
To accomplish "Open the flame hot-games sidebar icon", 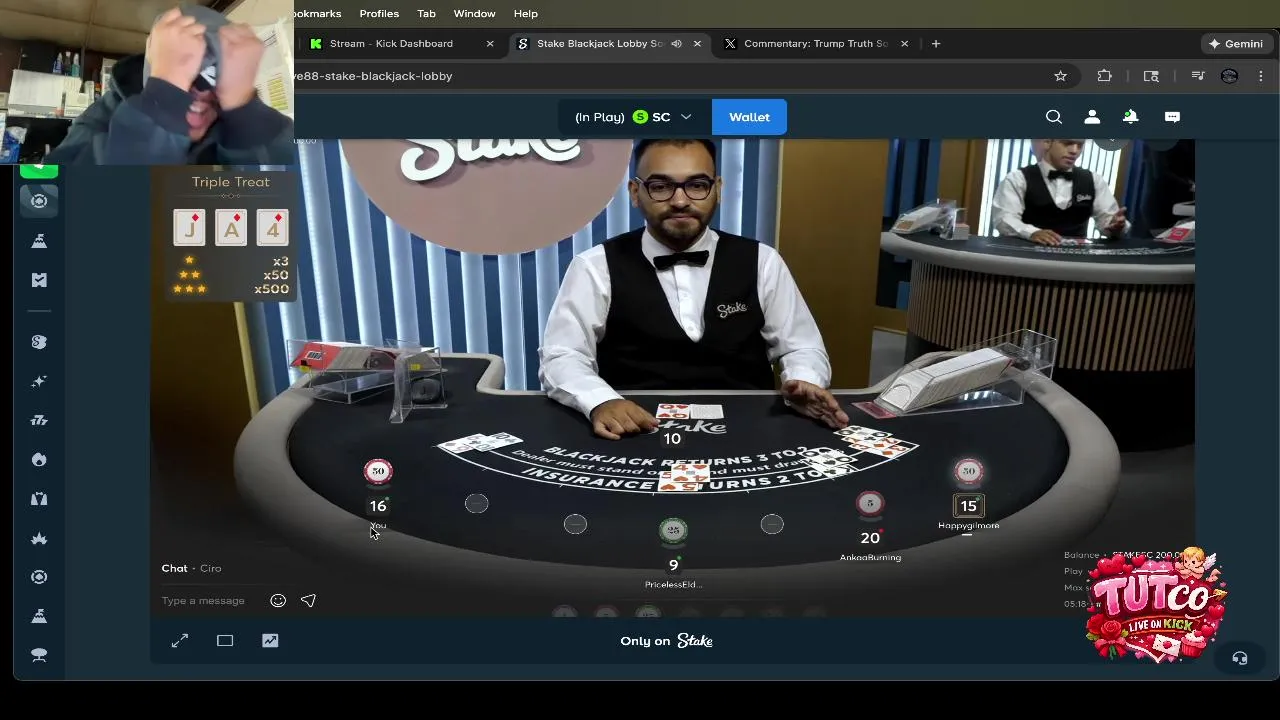I will coord(39,460).
